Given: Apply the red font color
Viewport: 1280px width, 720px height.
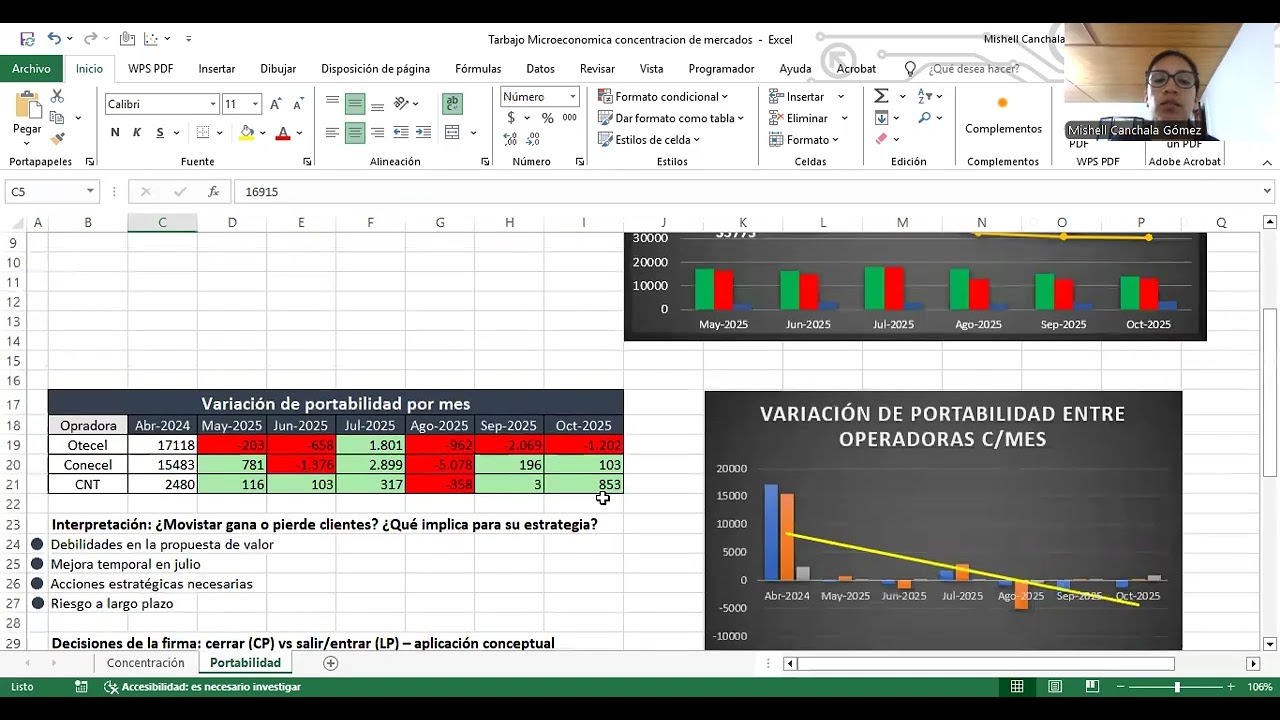Looking at the screenshot, I should 283,132.
